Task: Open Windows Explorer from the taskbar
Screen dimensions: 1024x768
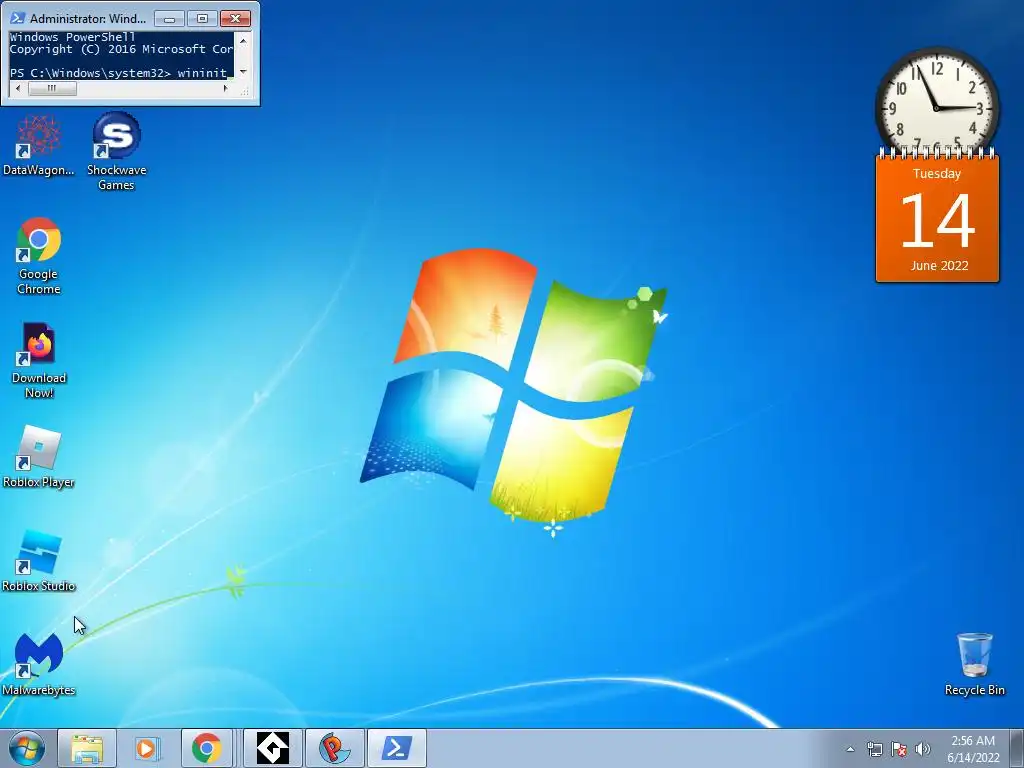Action: click(x=87, y=748)
